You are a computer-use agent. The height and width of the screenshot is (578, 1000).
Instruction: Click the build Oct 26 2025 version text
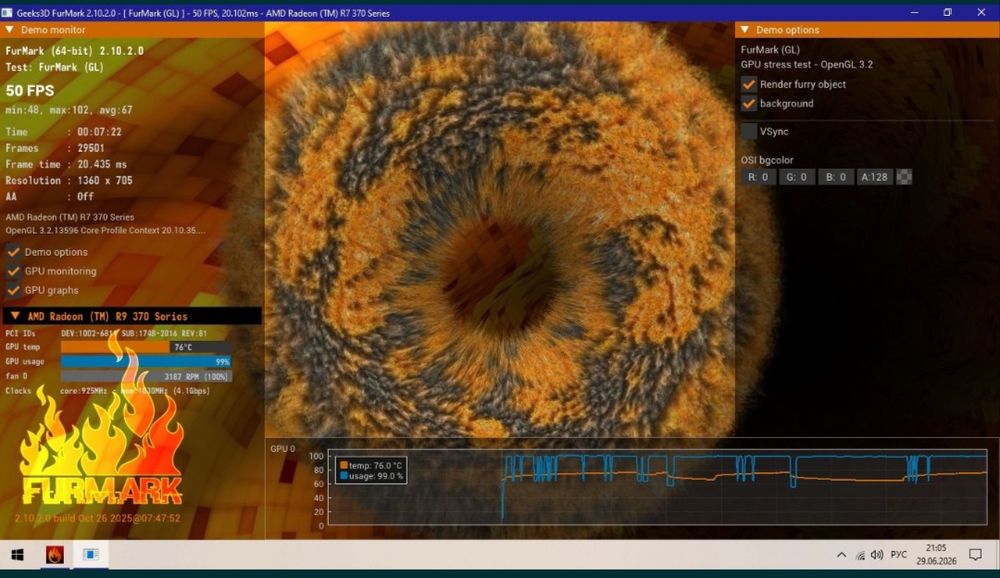[x=98, y=518]
